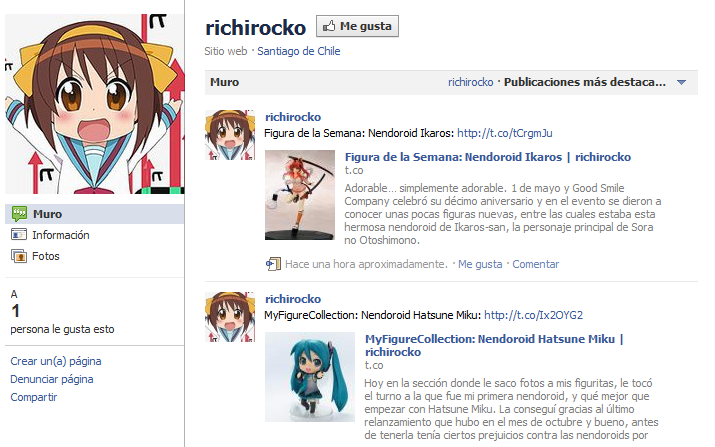Viewport: 715px width, 447px height.
Task: Click the Información card icon in sidebar
Action: [x=19, y=235]
